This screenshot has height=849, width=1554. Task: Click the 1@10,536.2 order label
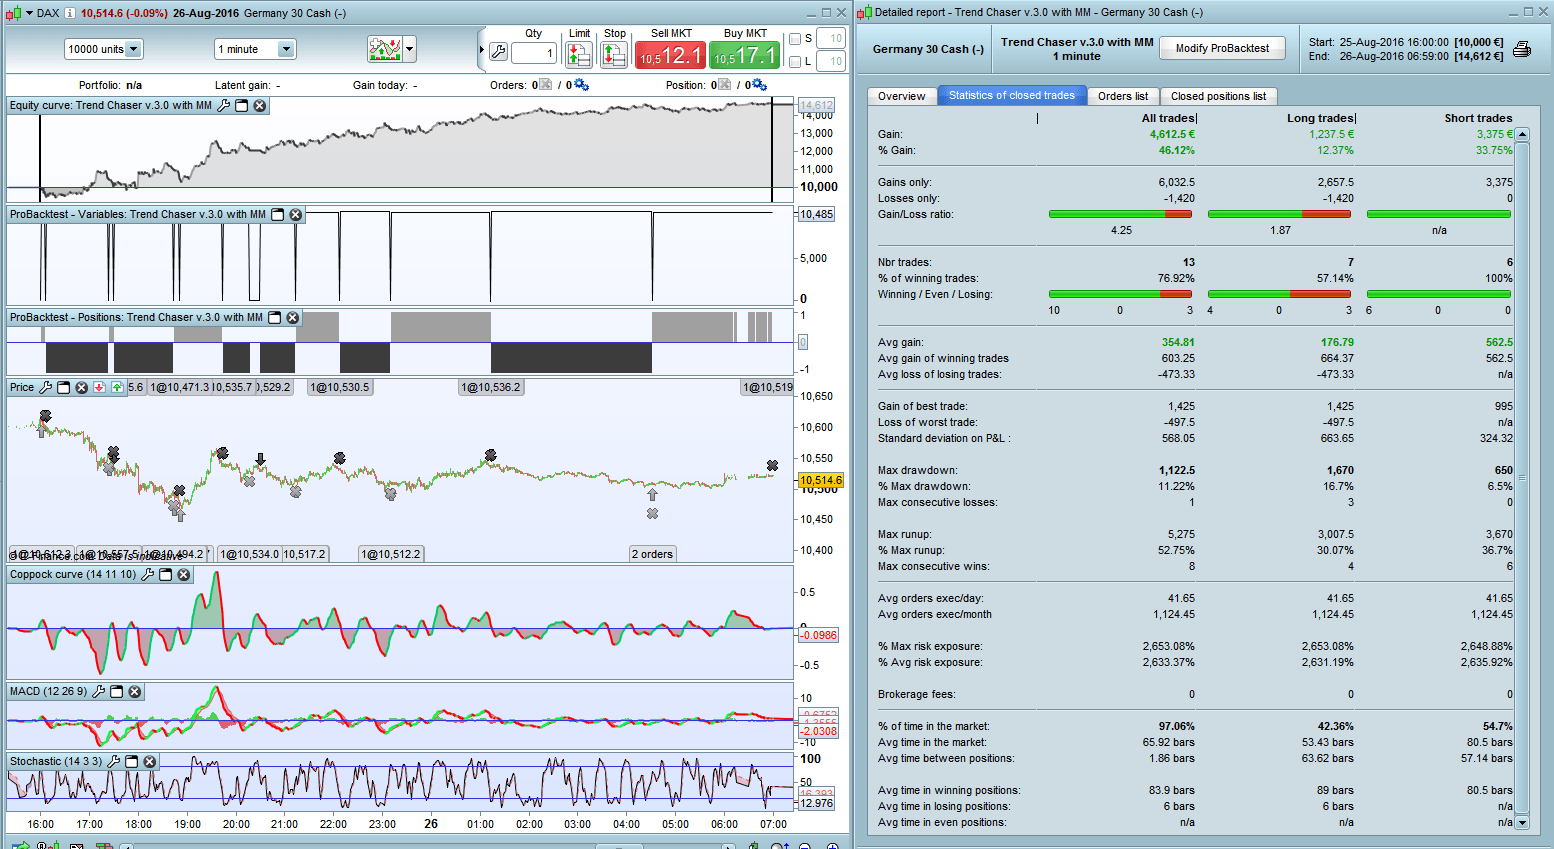click(x=491, y=387)
